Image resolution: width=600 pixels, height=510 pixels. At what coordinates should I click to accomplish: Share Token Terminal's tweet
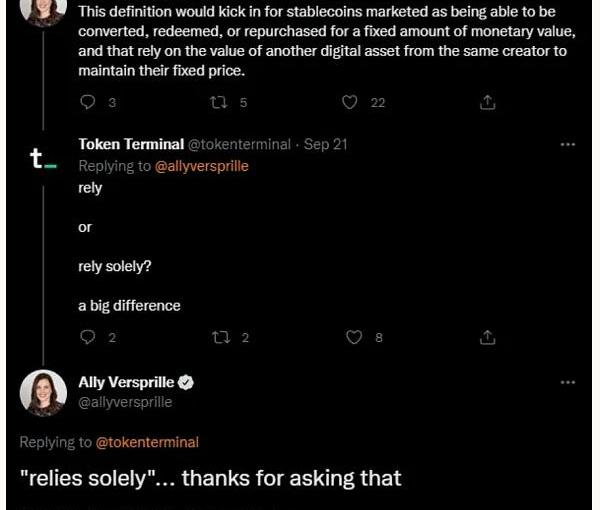click(488, 337)
